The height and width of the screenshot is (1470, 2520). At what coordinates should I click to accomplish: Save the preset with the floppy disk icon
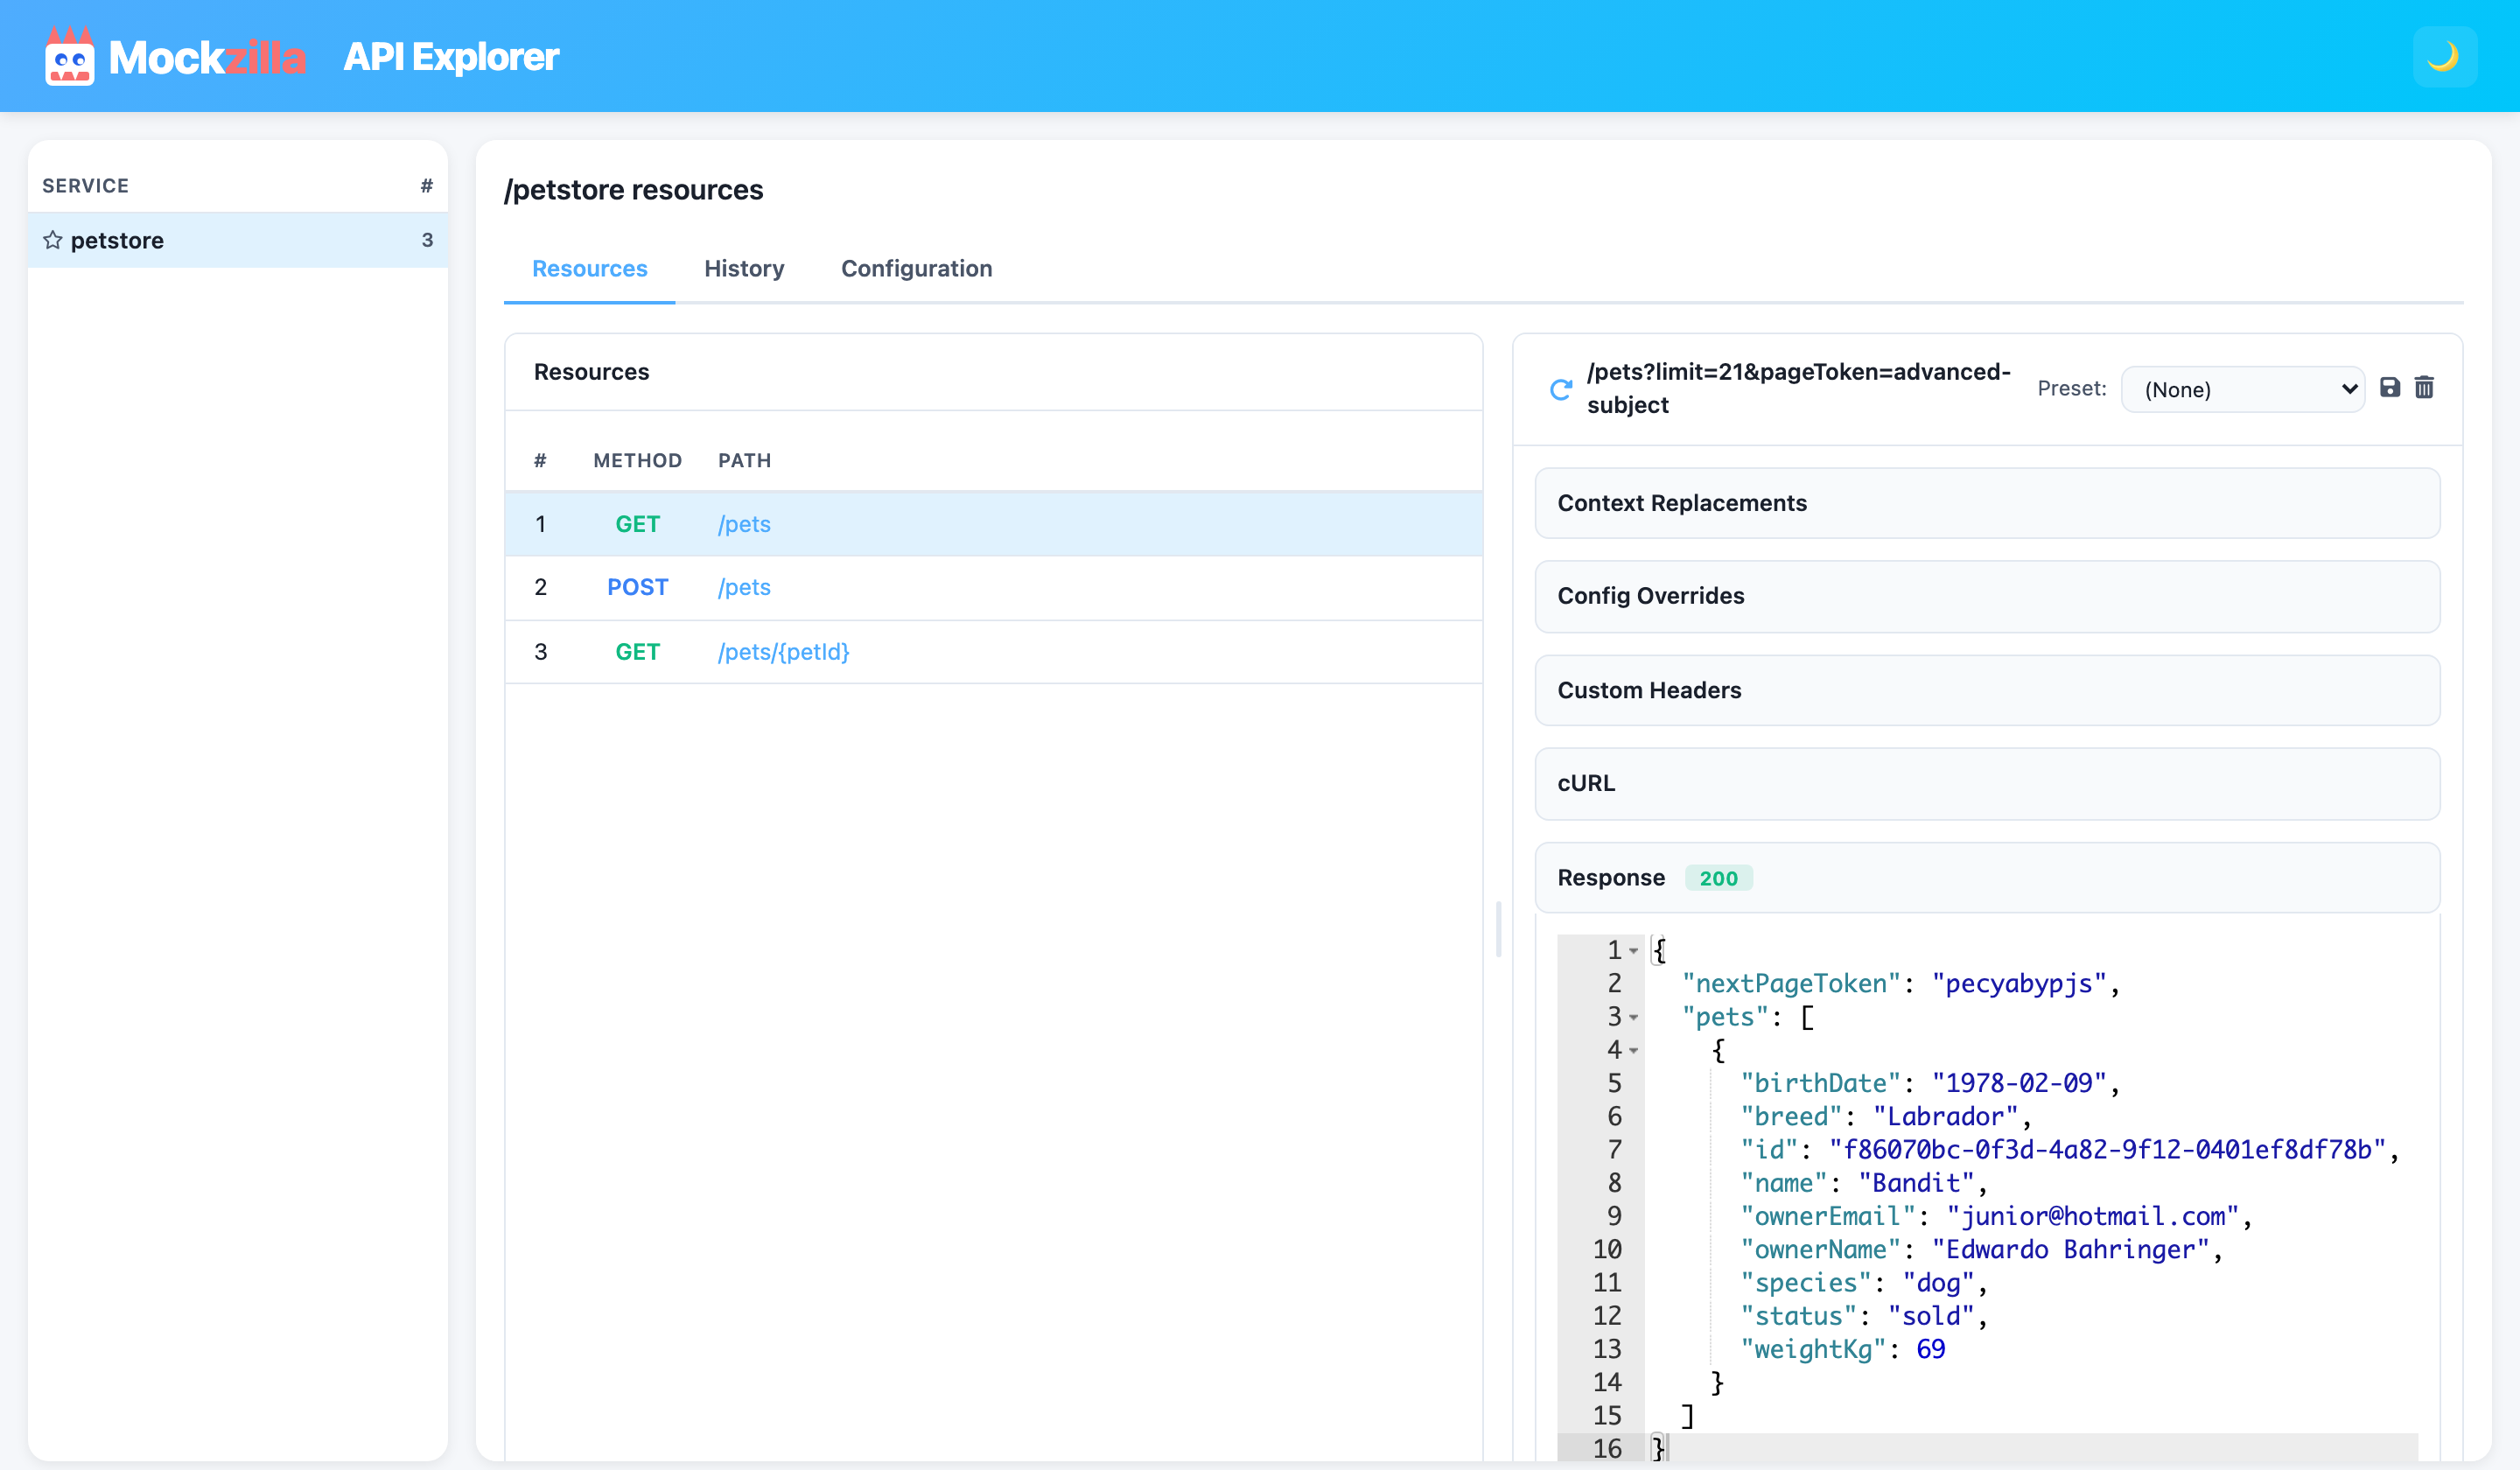[x=2389, y=388]
